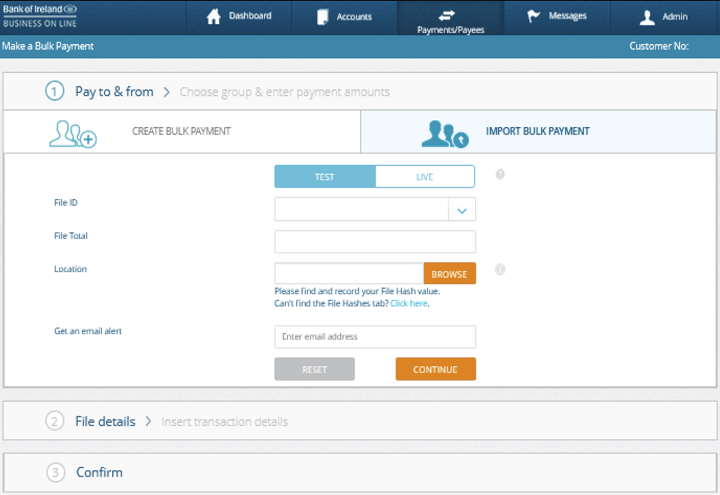Open the 'Click here' File Hashes link
Viewport: 720px width, 495px height.
tap(409, 303)
